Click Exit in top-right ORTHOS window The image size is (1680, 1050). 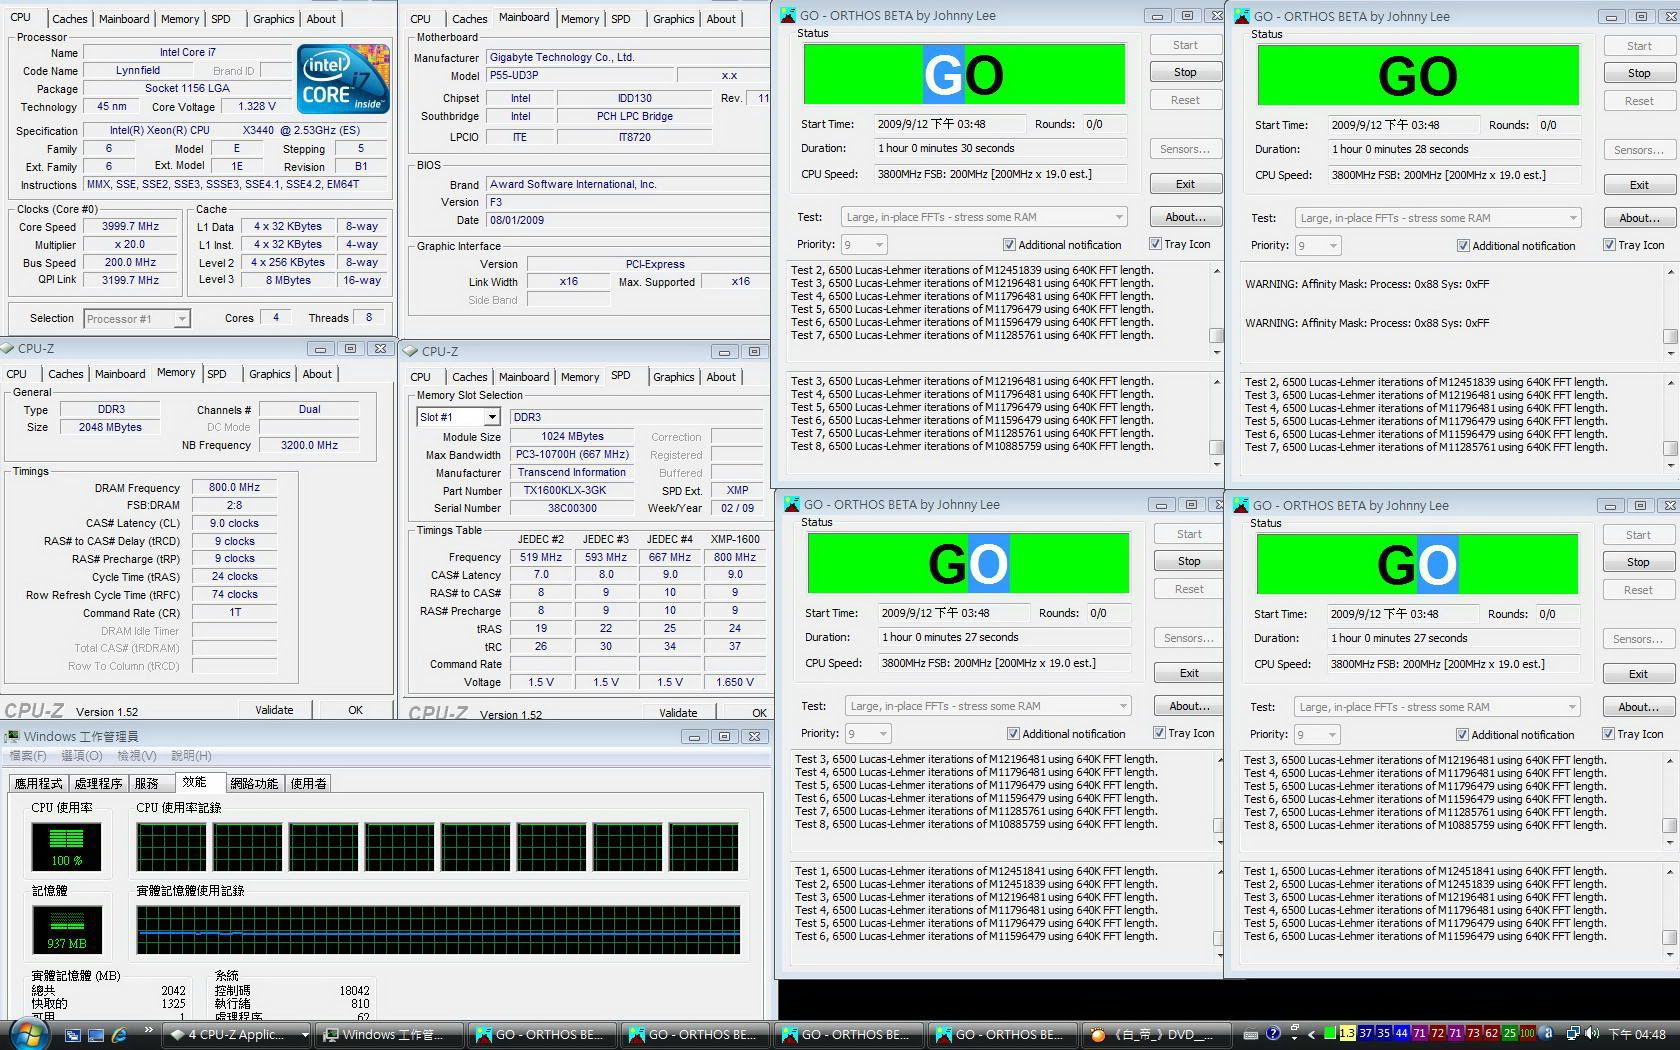point(1639,185)
